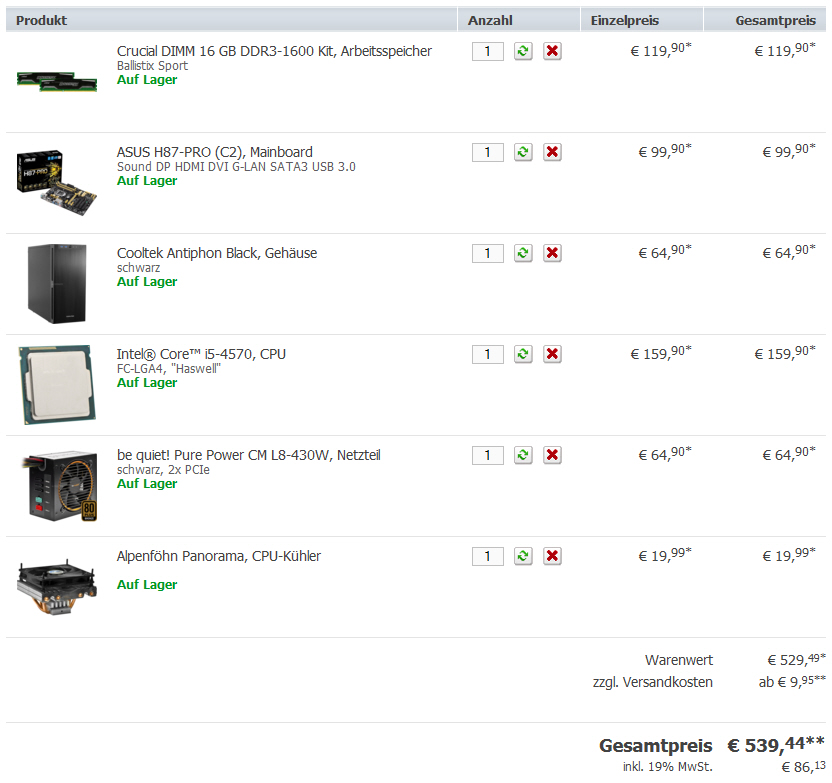The height and width of the screenshot is (783, 832).
Task: Delete Alpenföhn Panorama CPU-Kühler from cart
Action: [x=552, y=556]
